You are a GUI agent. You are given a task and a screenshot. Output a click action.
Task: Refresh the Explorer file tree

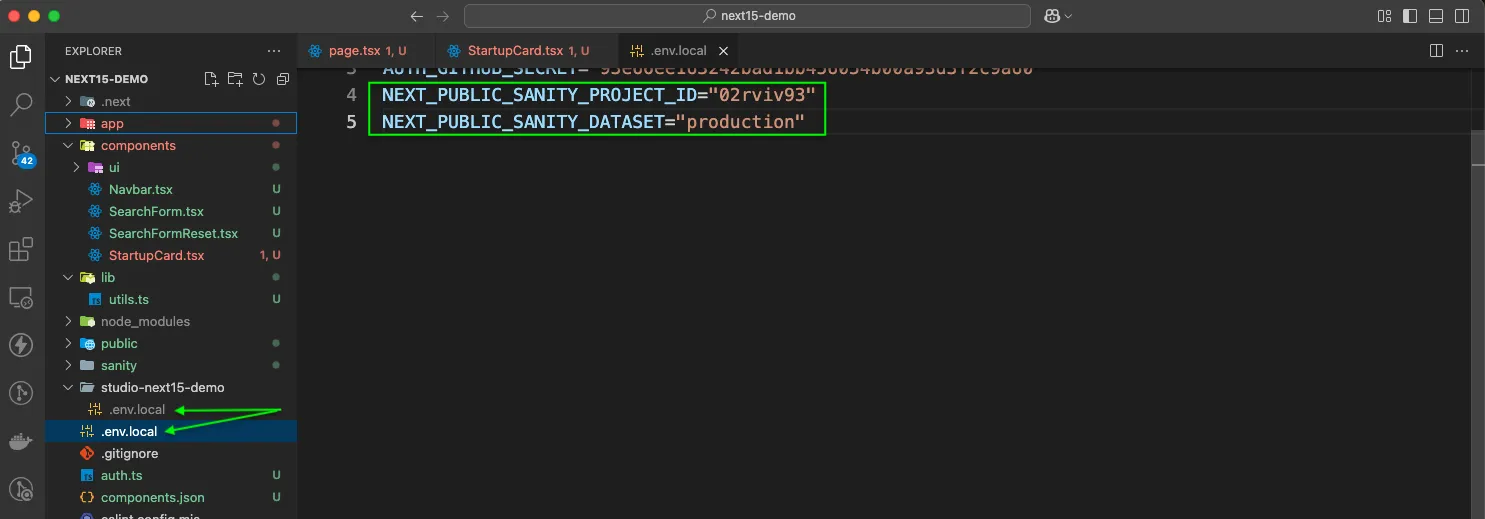coord(259,79)
